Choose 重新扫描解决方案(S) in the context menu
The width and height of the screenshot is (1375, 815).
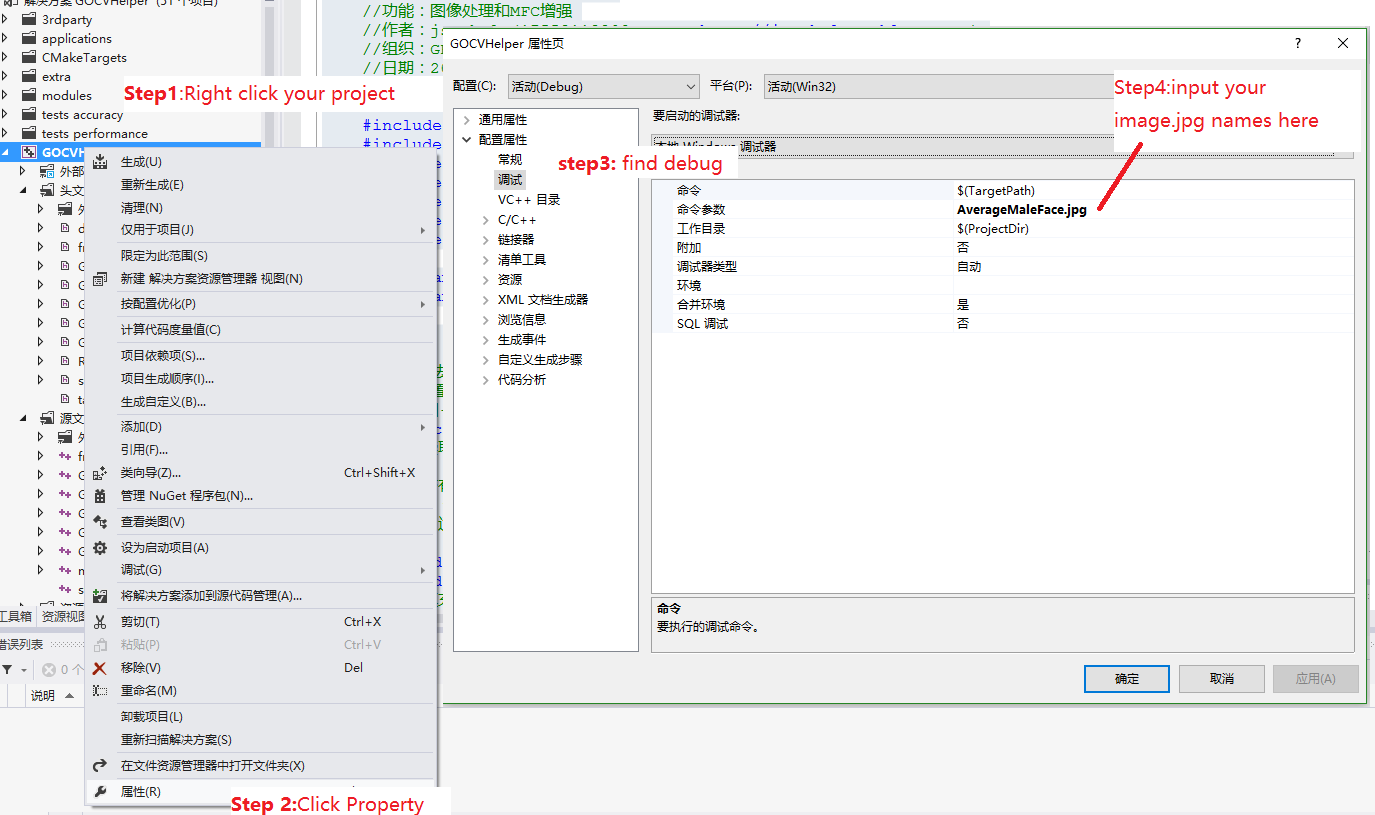pyautogui.click(x=260, y=740)
